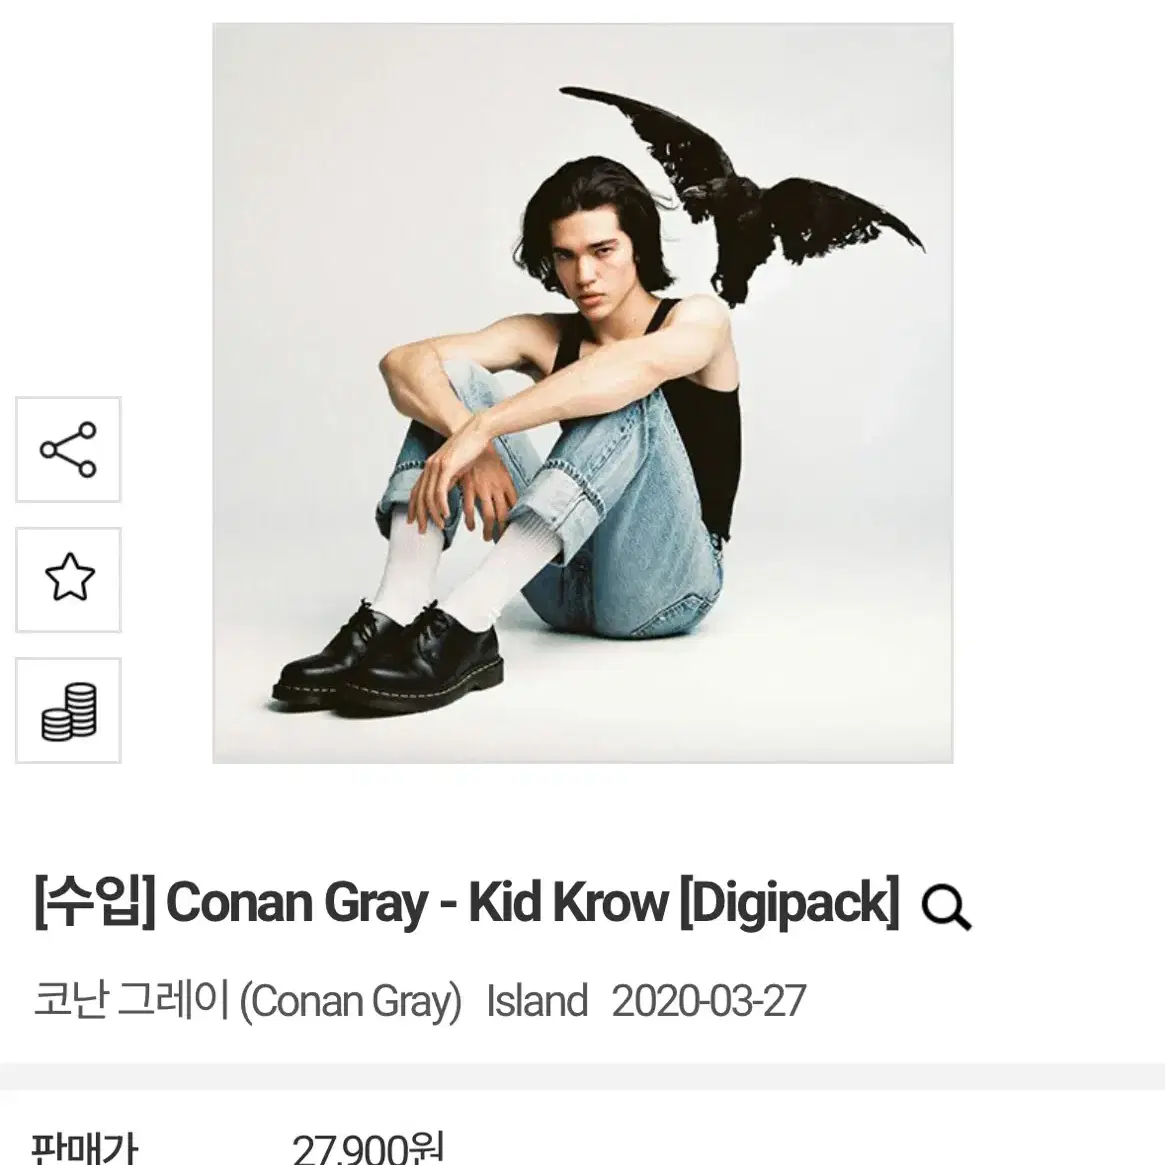
Task: Add the album to favorites with the star icon
Action: 68,580
